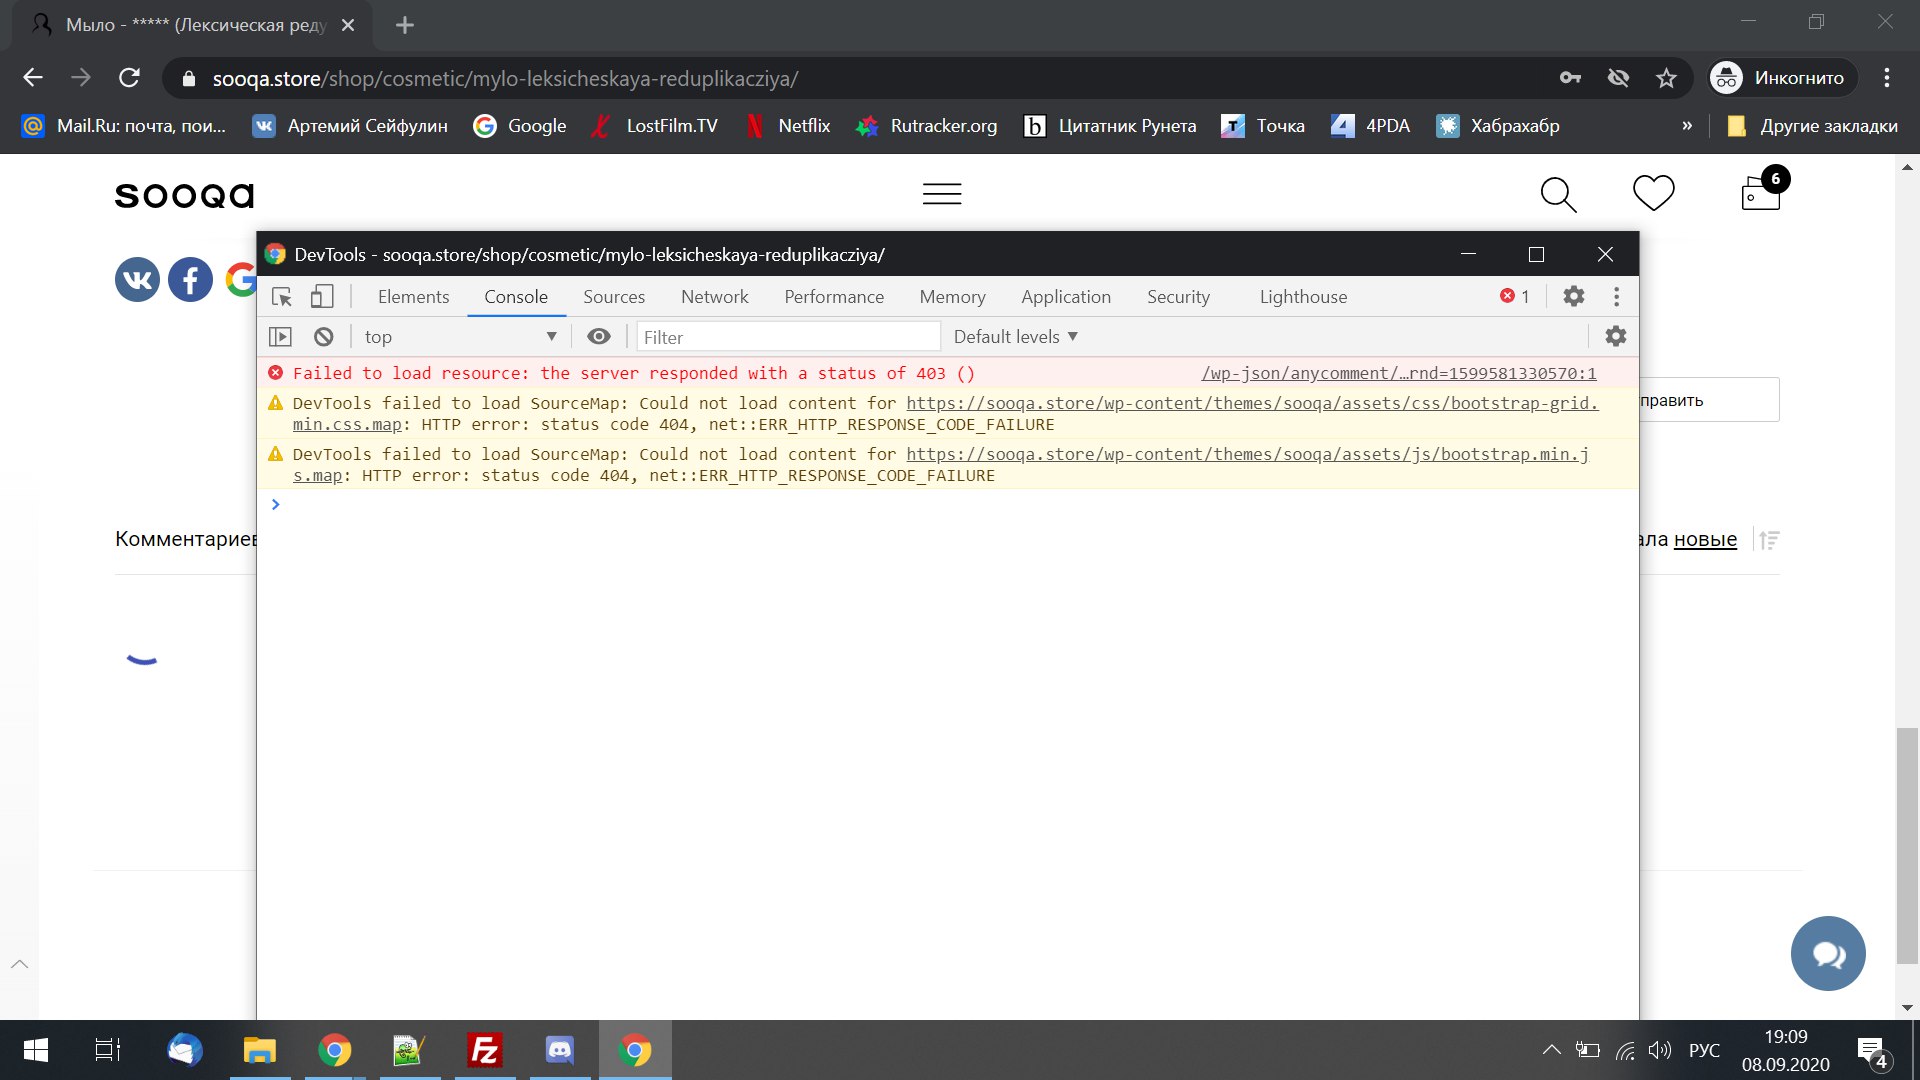Launch FileZilla from the taskbar
This screenshot has height=1080, width=1920.
click(x=484, y=1051)
